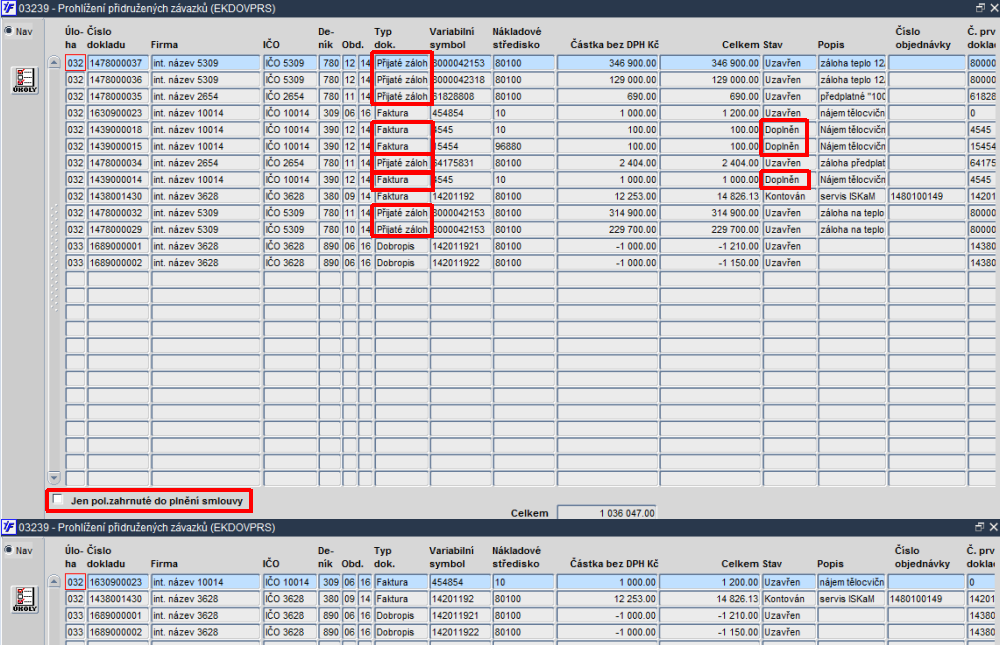Click scroll down arrow of upper table

point(54,478)
